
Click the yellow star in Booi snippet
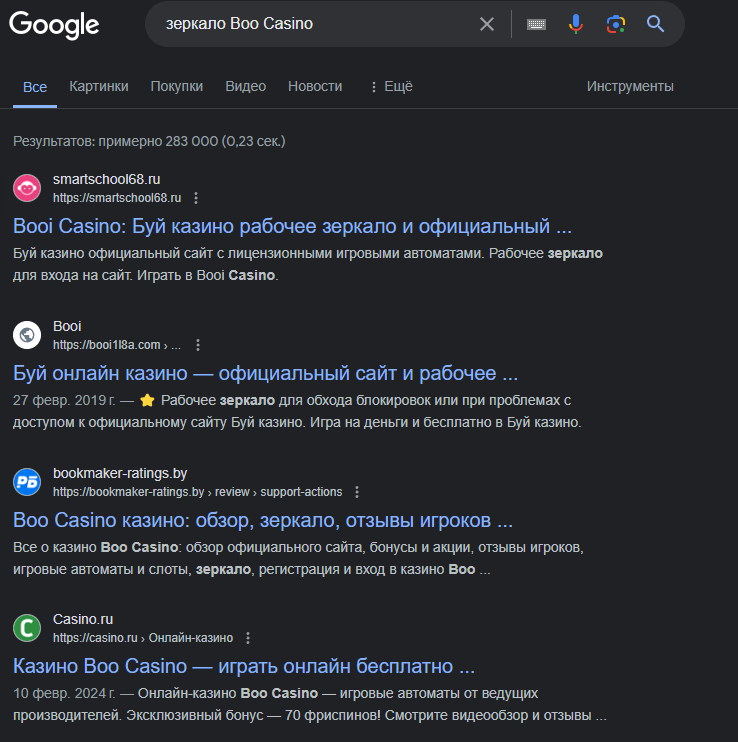pos(147,401)
